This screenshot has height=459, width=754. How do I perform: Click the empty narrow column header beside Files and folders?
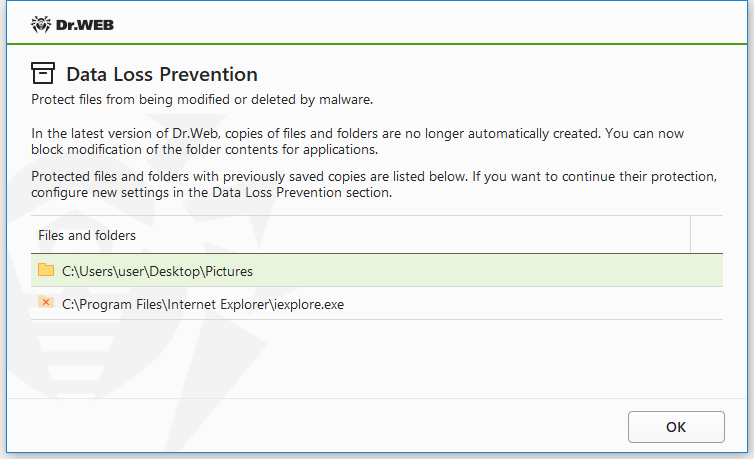pyautogui.click(x=707, y=235)
